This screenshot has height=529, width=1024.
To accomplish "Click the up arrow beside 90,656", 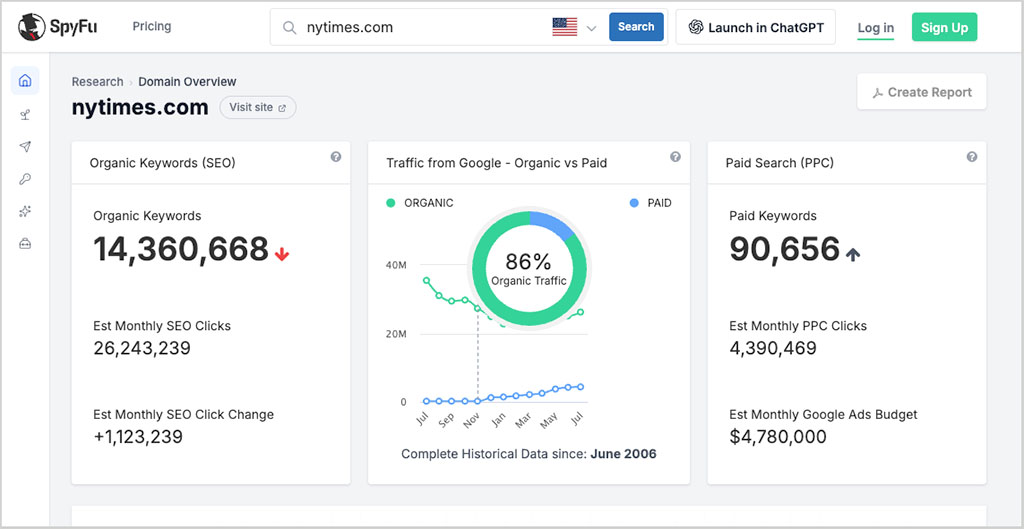I will (852, 255).
